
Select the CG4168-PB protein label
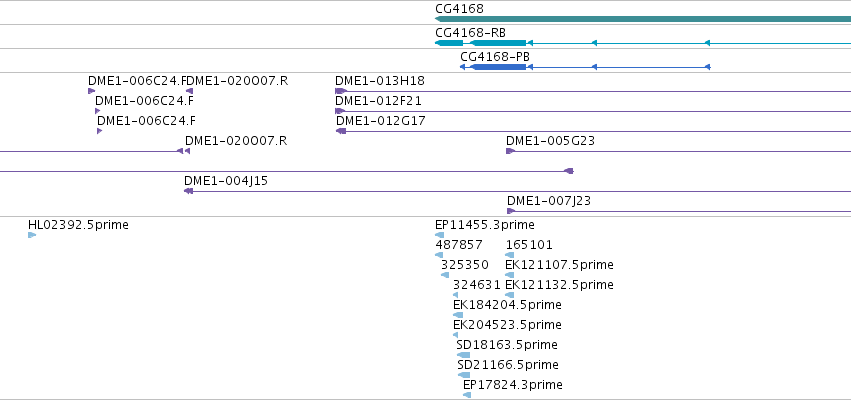(x=495, y=56)
